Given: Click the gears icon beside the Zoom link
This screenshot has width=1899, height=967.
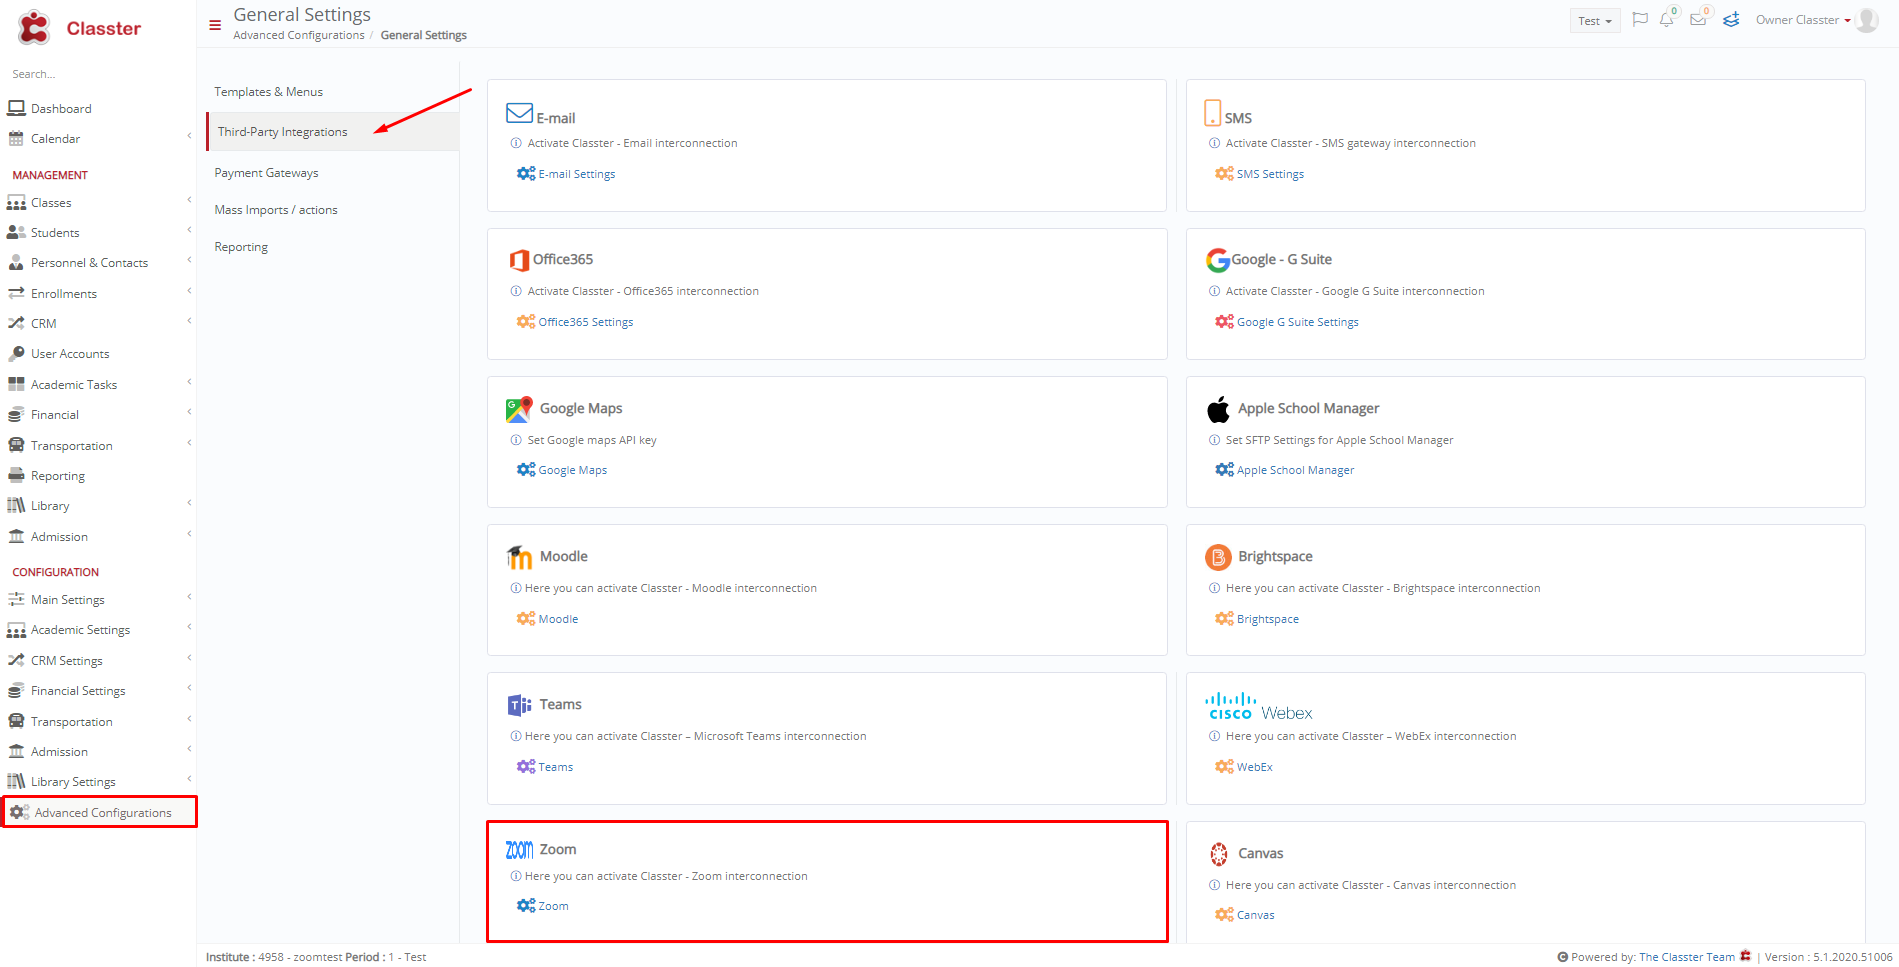Looking at the screenshot, I should click(526, 906).
